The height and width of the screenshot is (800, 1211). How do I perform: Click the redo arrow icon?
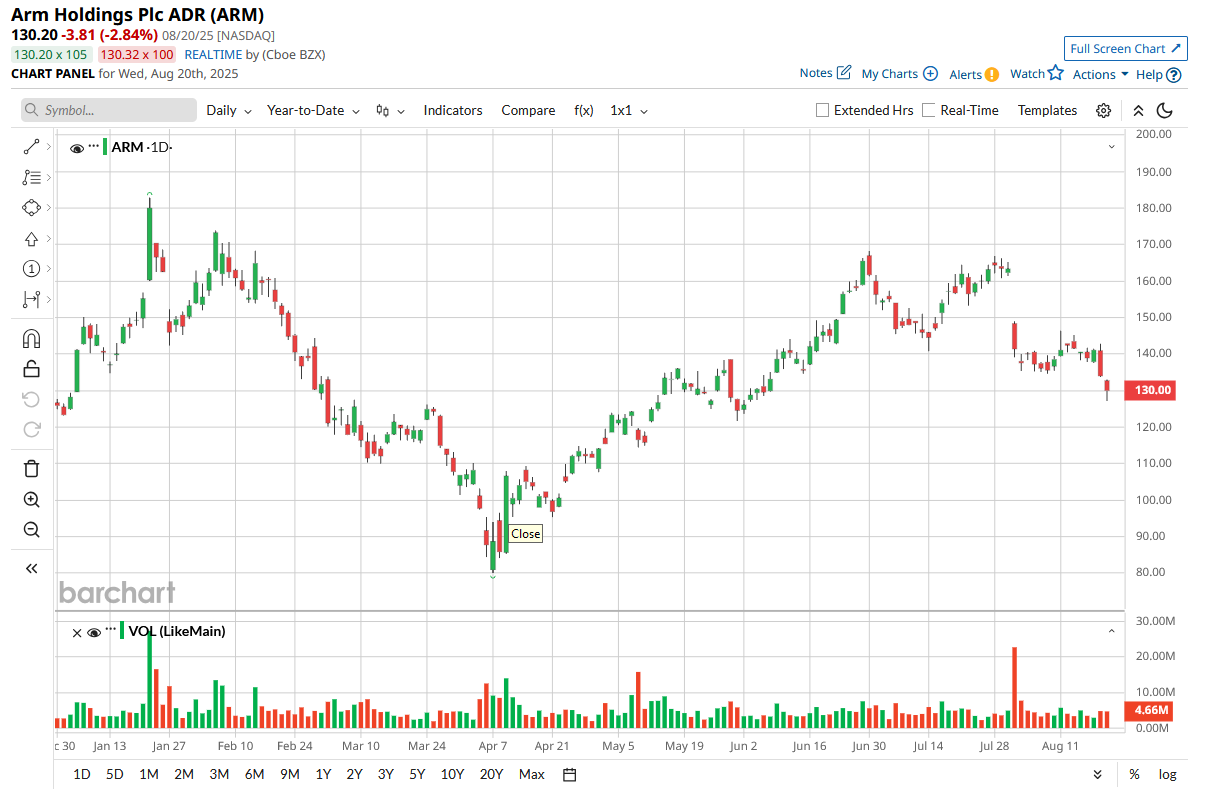31,429
